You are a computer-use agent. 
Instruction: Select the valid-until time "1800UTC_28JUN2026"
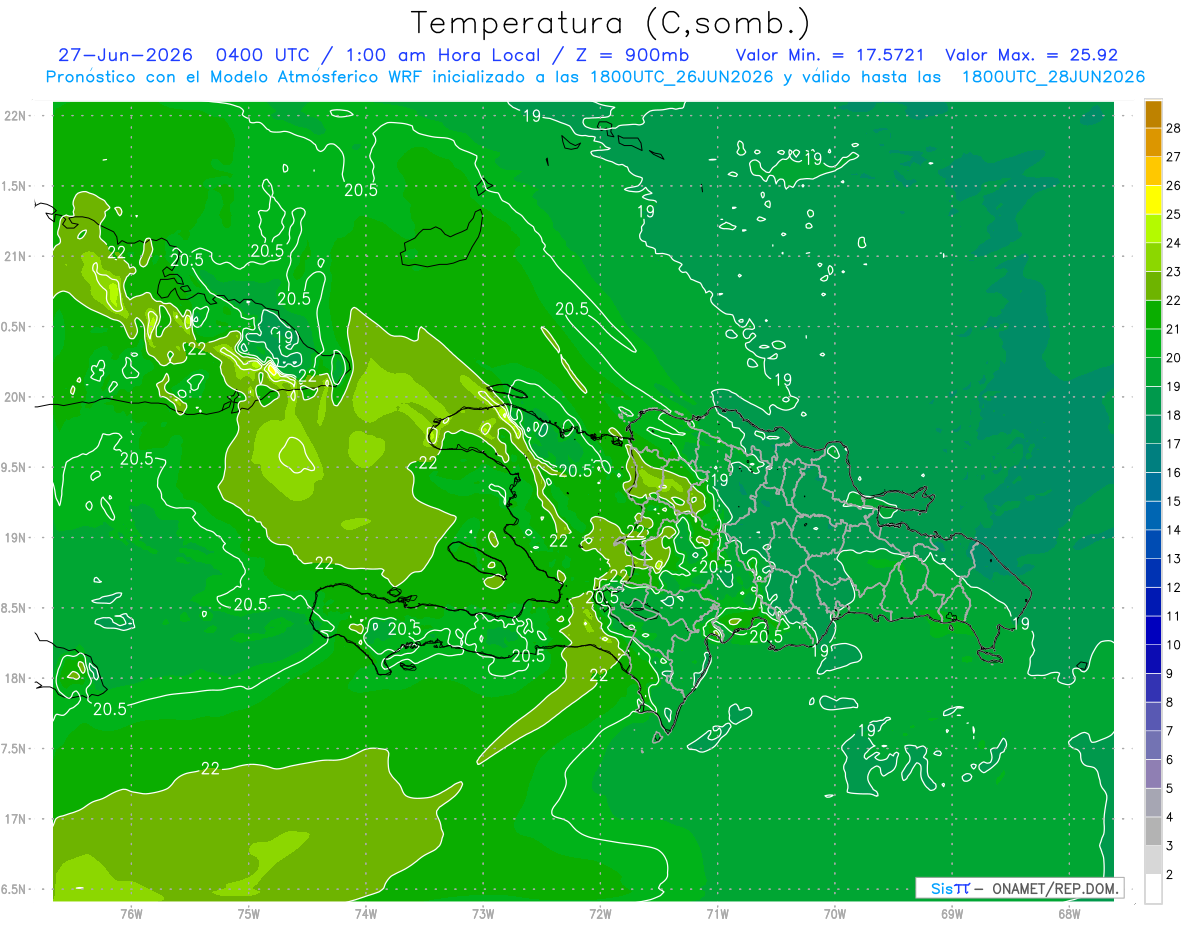[x=1052, y=77]
